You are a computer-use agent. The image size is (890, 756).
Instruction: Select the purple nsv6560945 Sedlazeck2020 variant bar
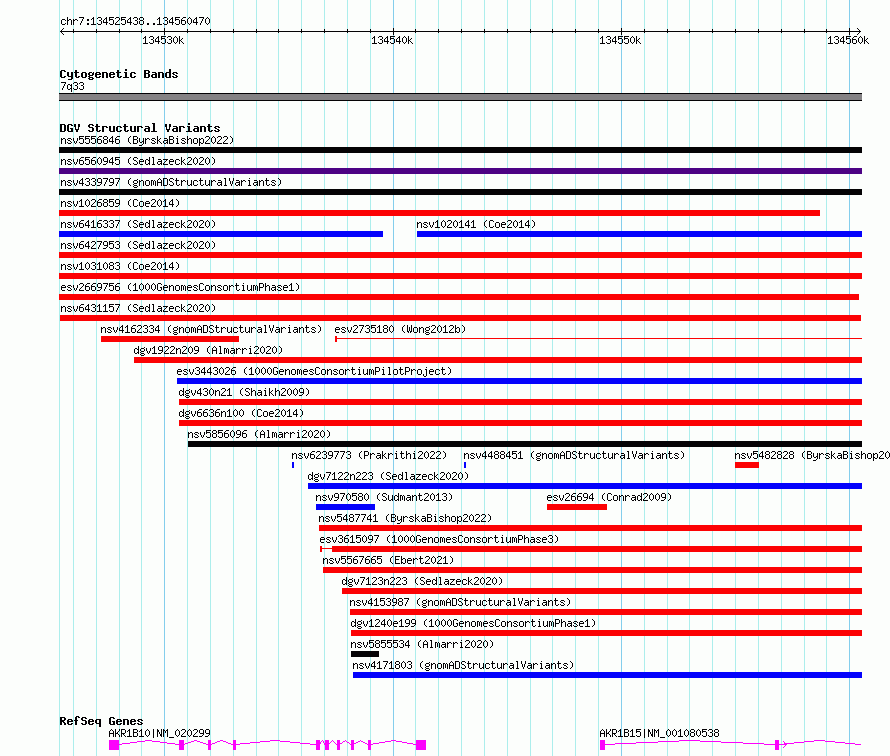[x=460, y=171]
